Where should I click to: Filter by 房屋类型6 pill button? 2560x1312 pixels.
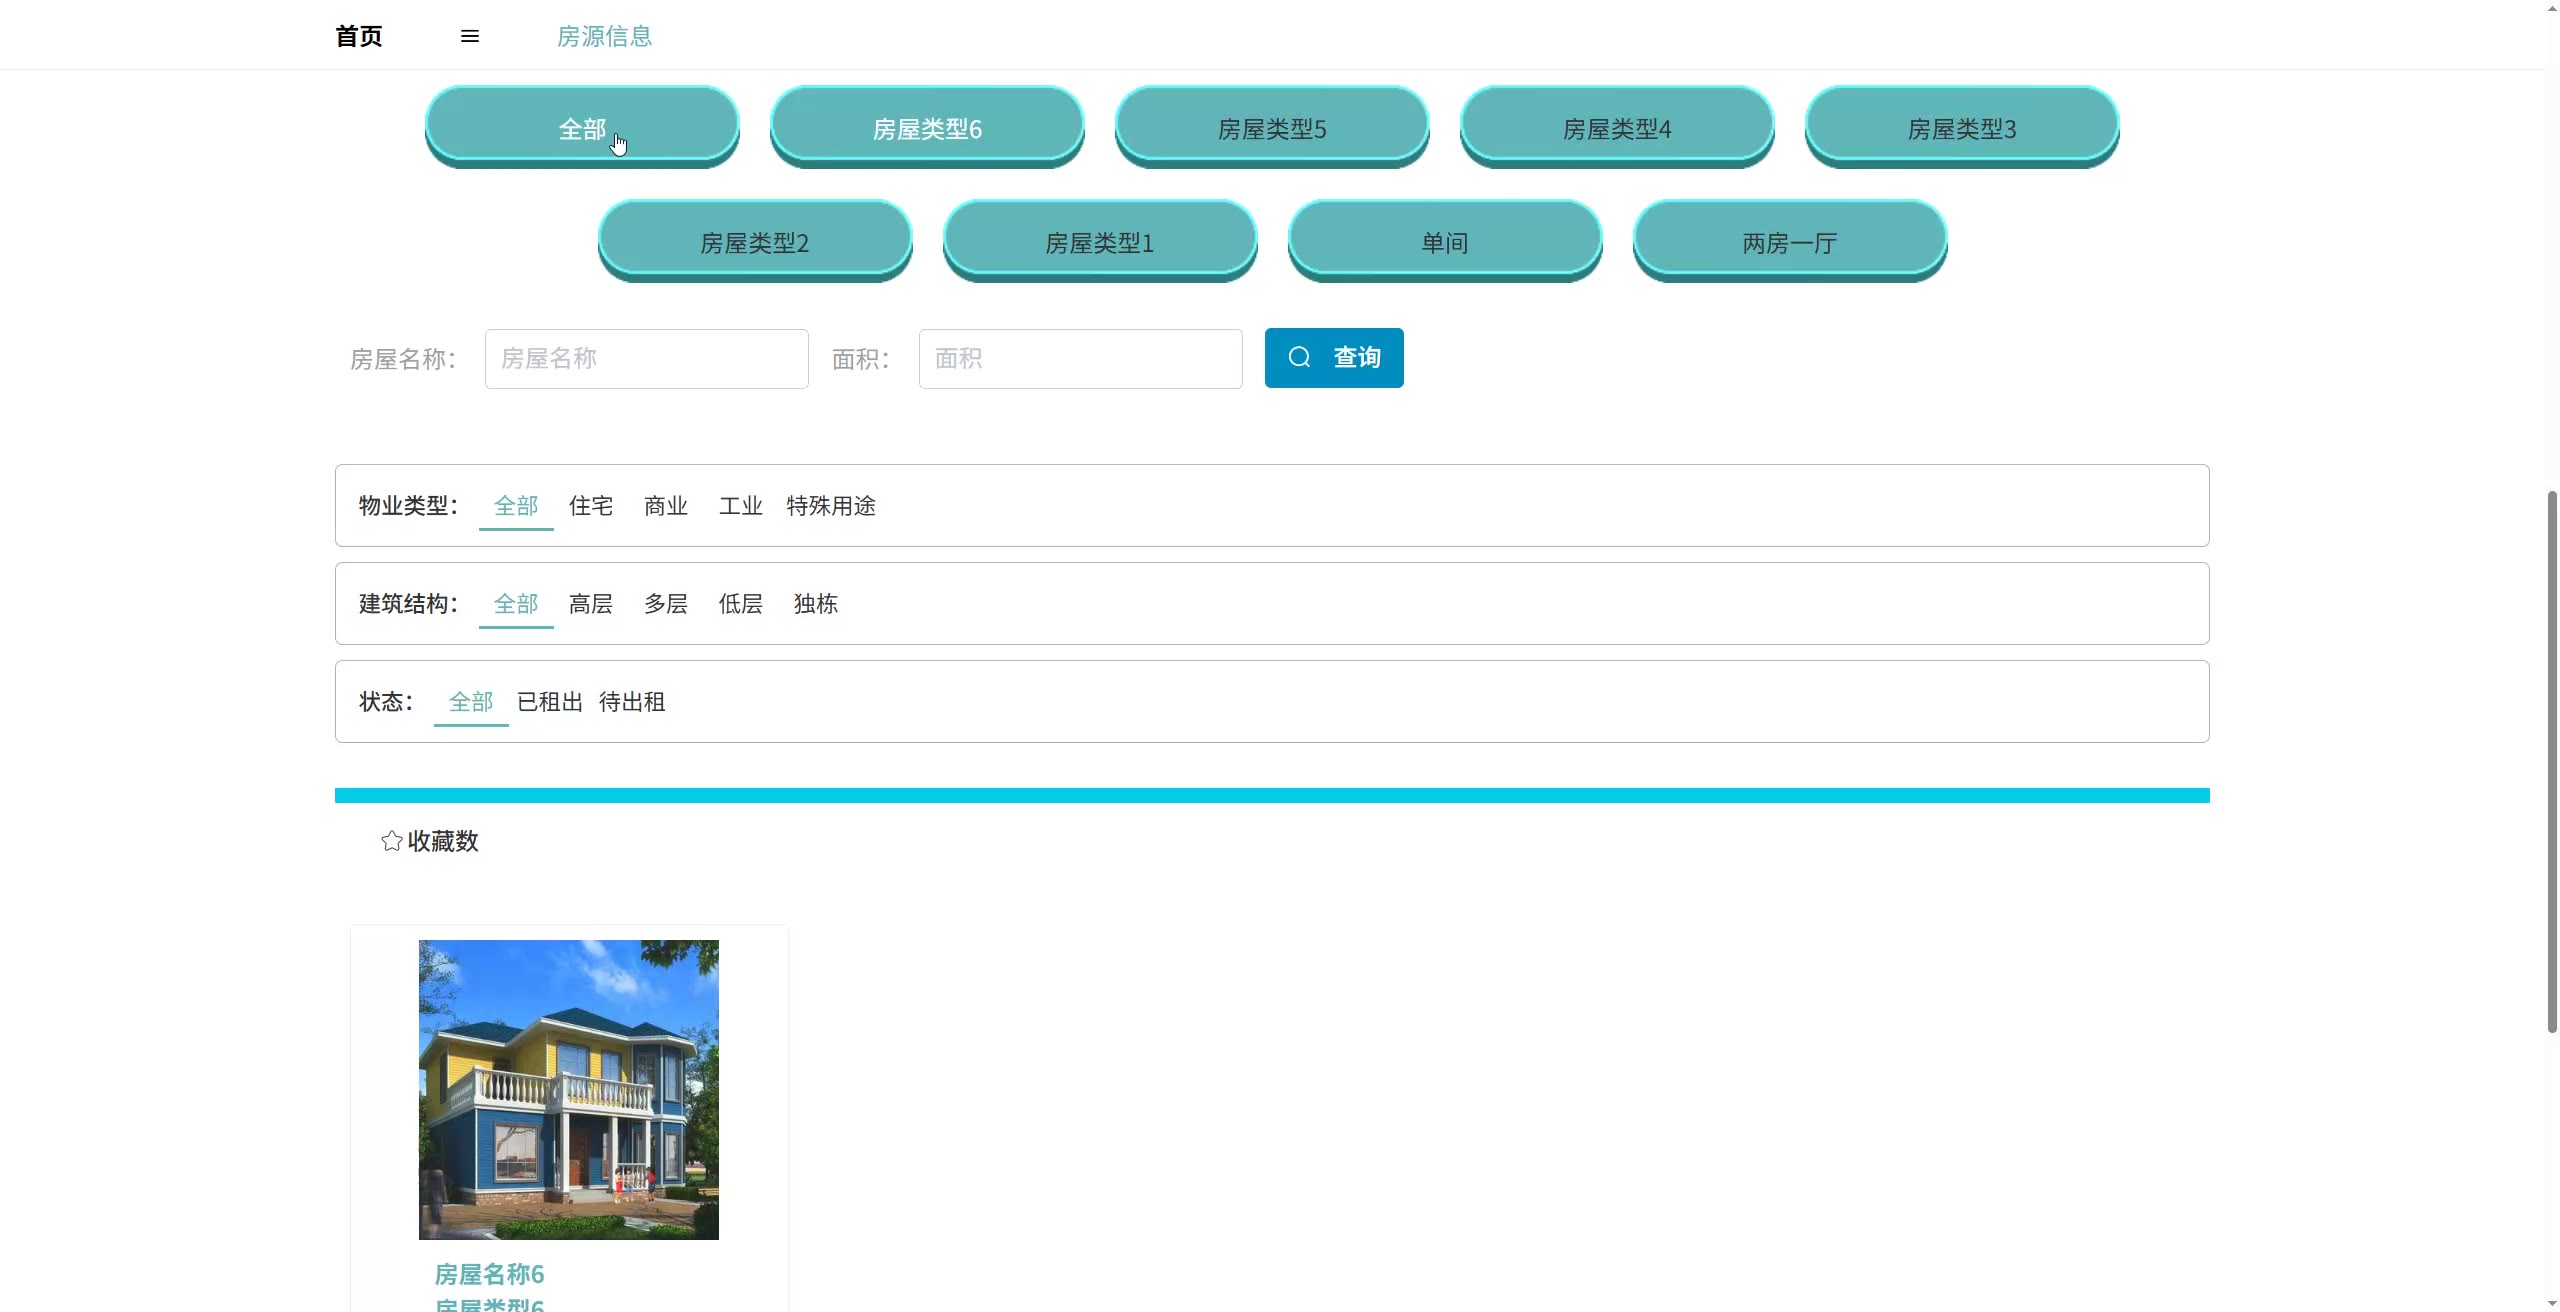coord(927,127)
